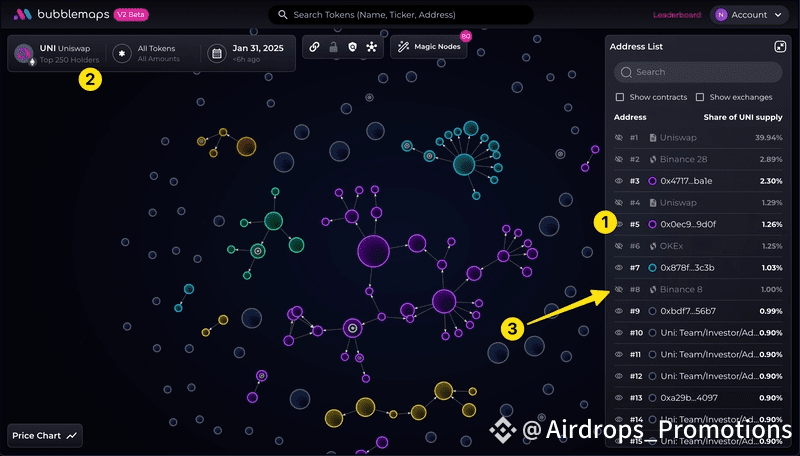Click the bubblemaps logo

point(61,14)
